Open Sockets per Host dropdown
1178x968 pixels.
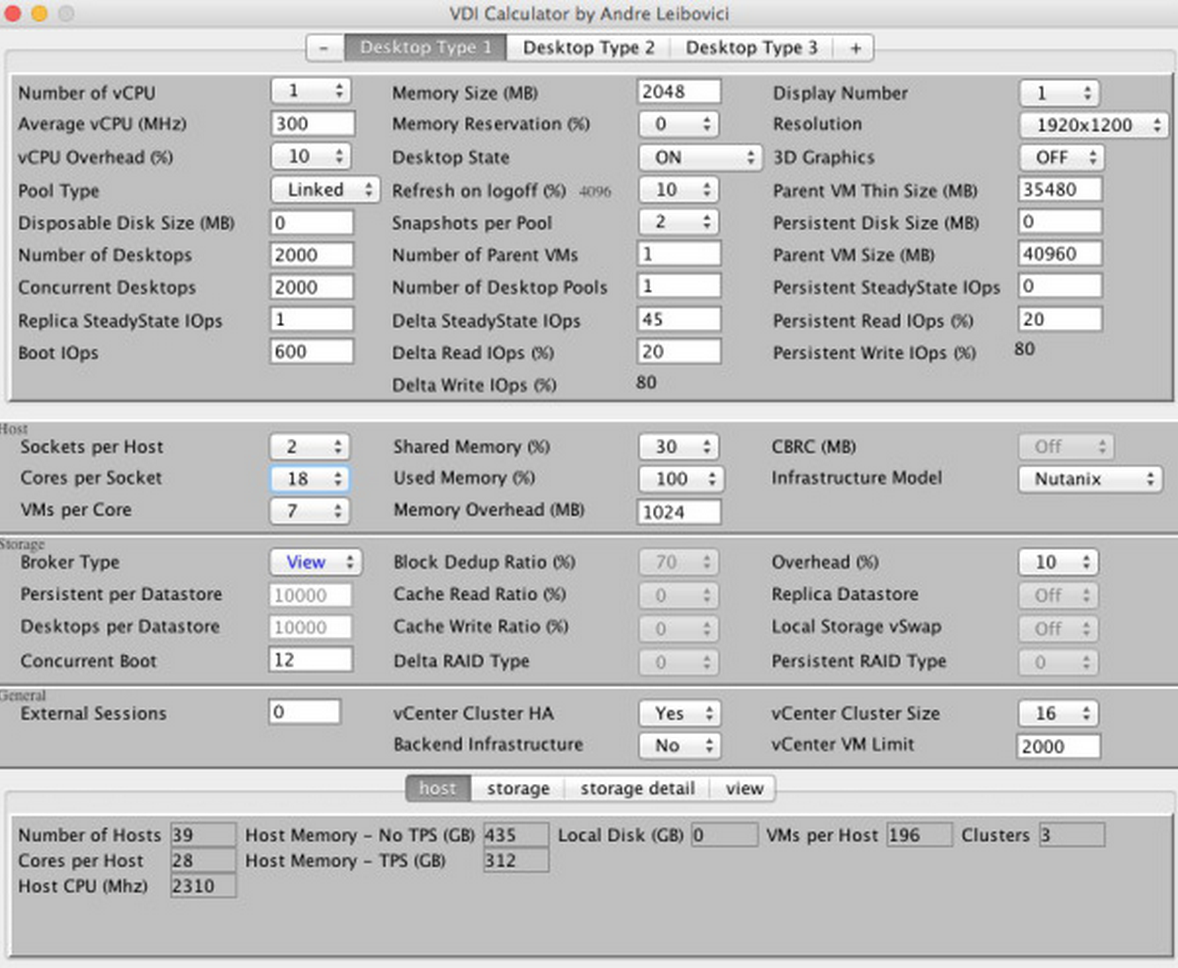310,447
